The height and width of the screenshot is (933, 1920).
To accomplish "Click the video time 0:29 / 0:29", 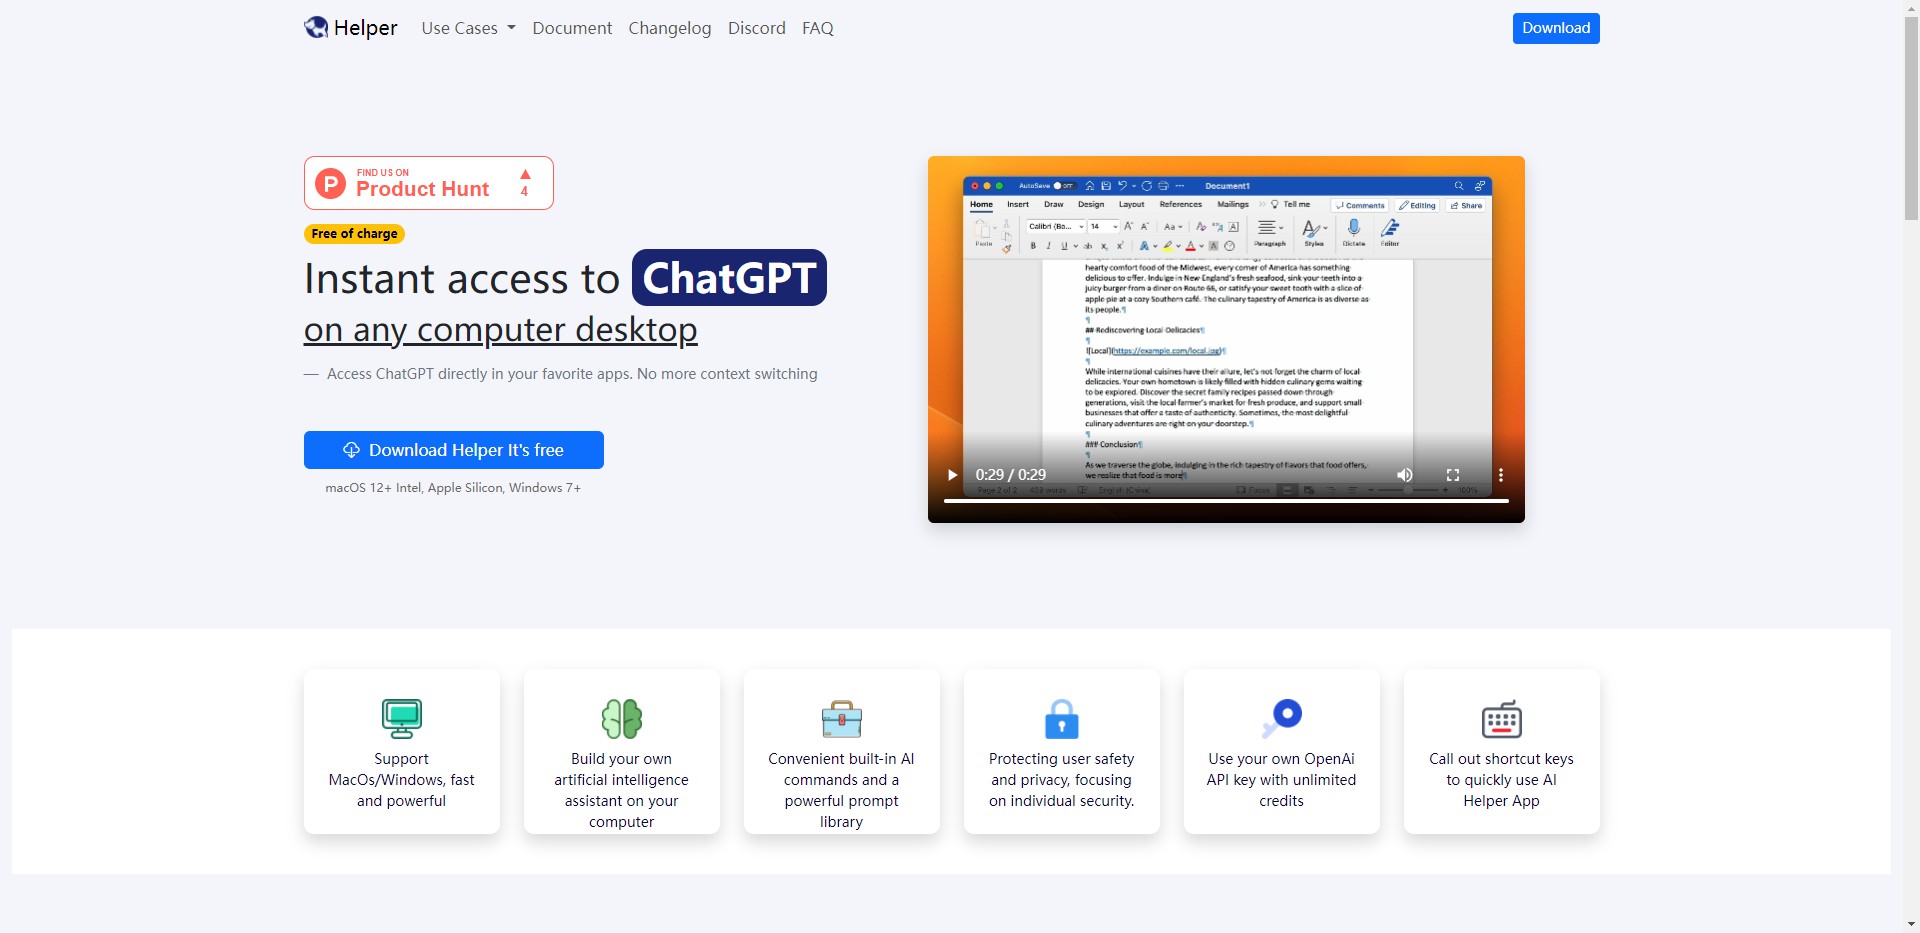I will tap(1011, 475).
